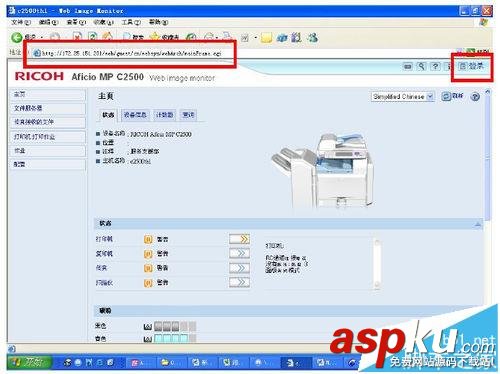
Task: Switch to the 设备信息 tab
Action: pyautogui.click(x=135, y=115)
